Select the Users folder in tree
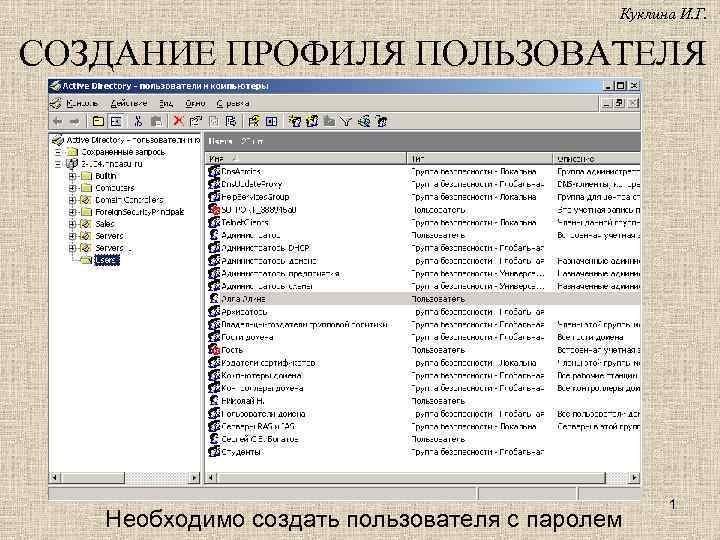This screenshot has height=540, width=720. point(107,260)
